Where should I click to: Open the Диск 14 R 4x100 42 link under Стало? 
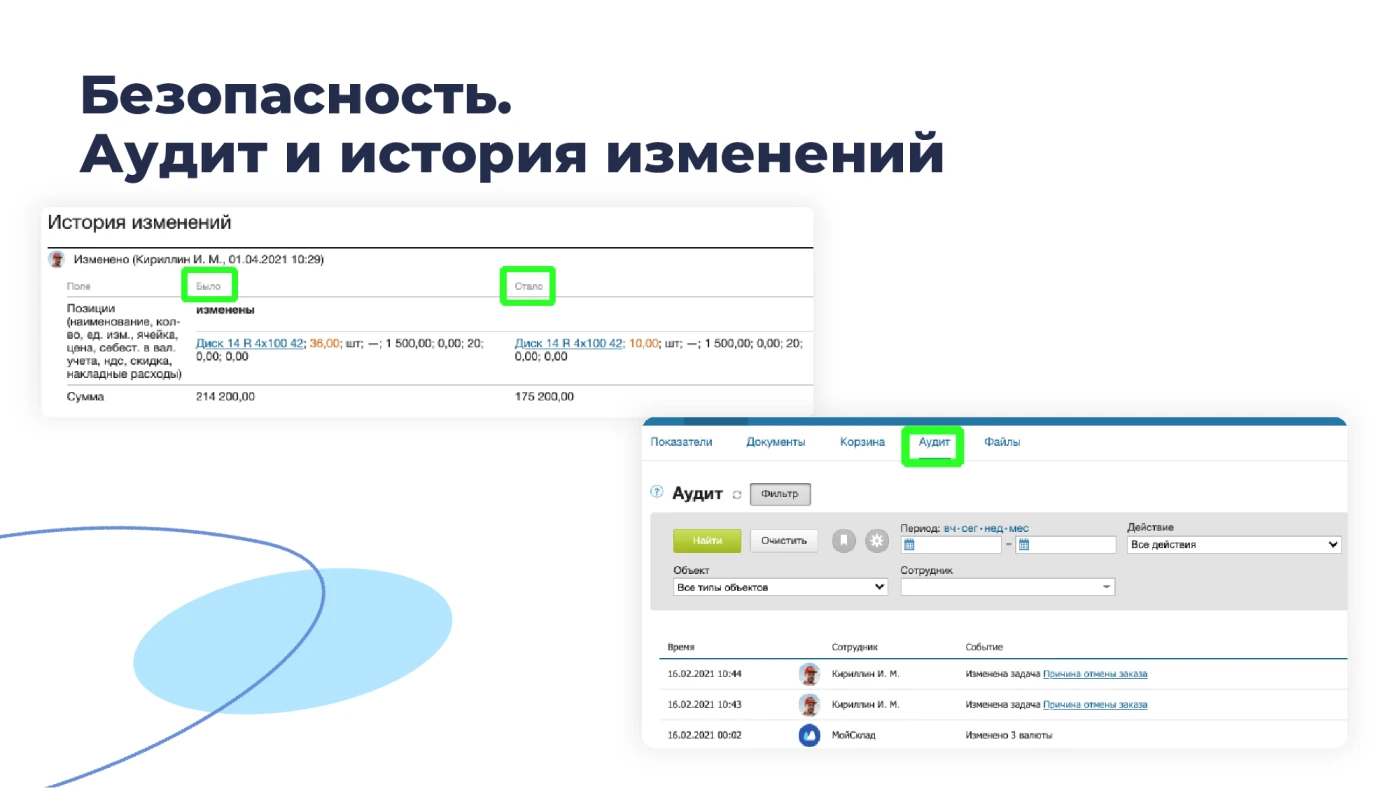[x=569, y=343]
